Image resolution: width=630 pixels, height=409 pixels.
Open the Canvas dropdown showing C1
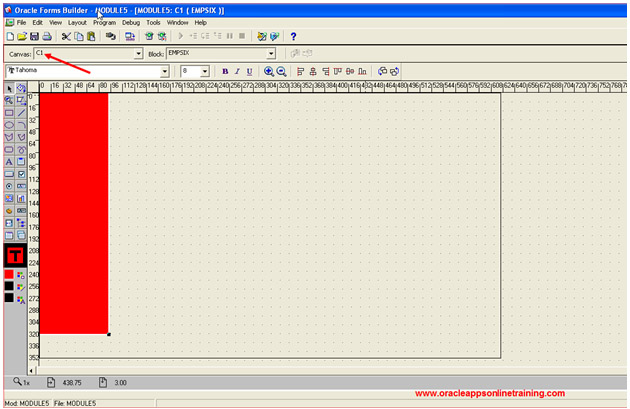tap(138, 53)
